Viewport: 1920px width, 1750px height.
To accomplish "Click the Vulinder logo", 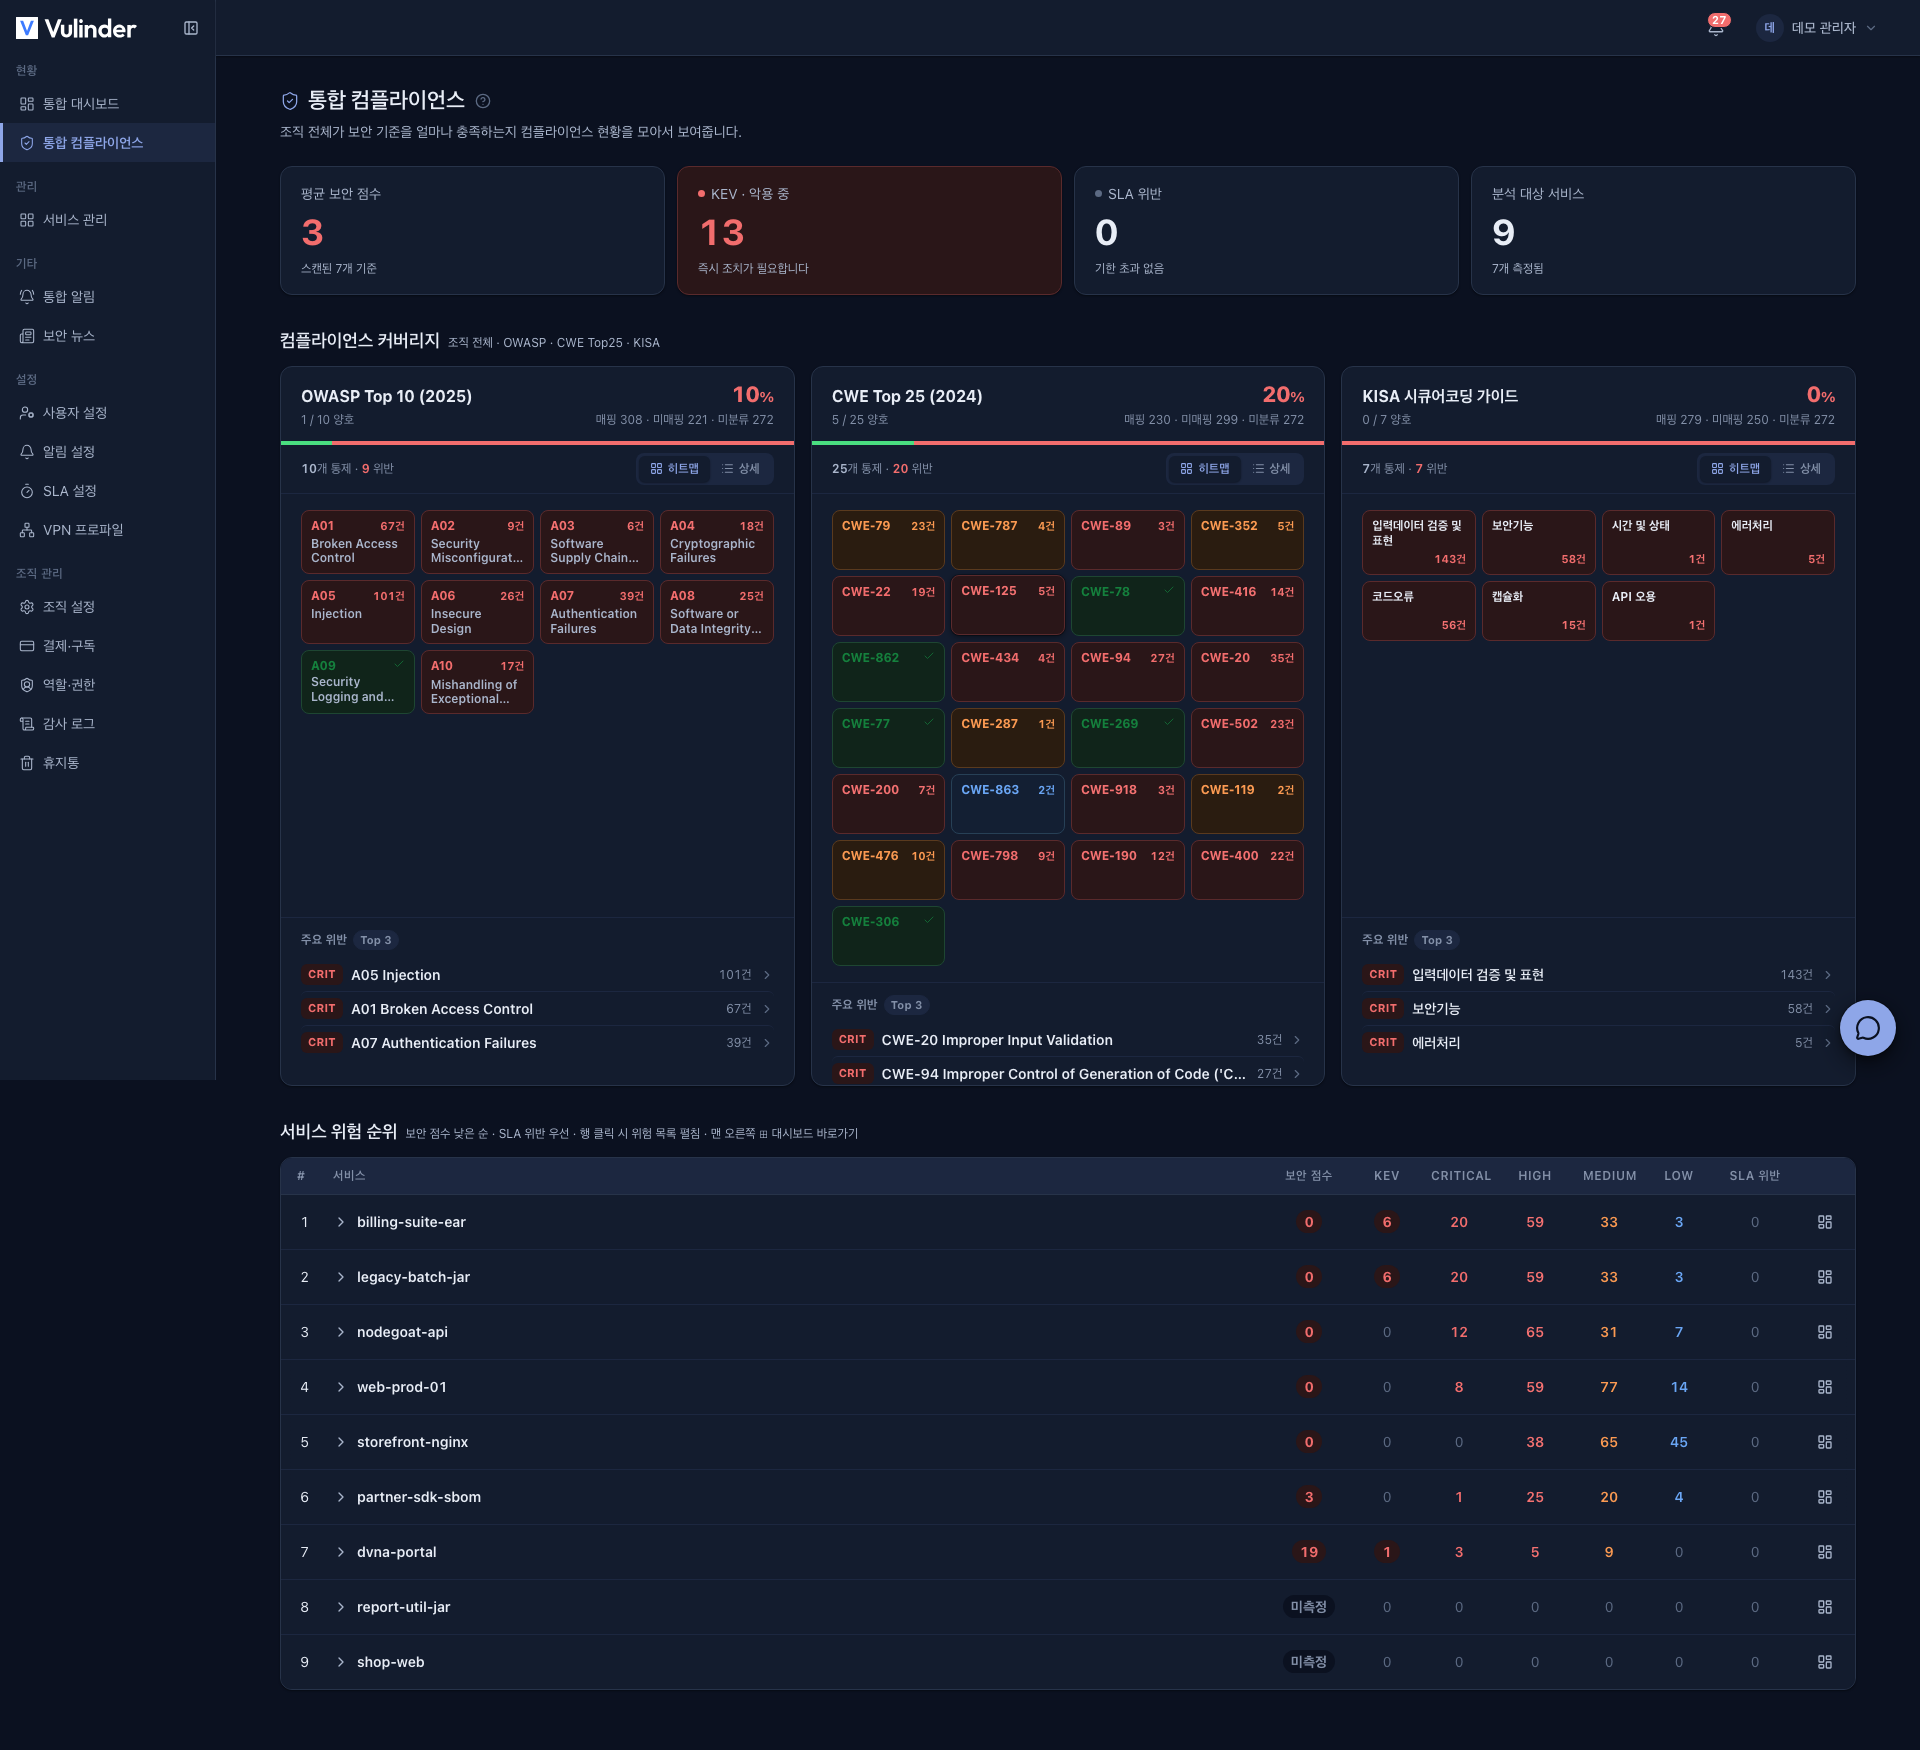I will pos(76,28).
